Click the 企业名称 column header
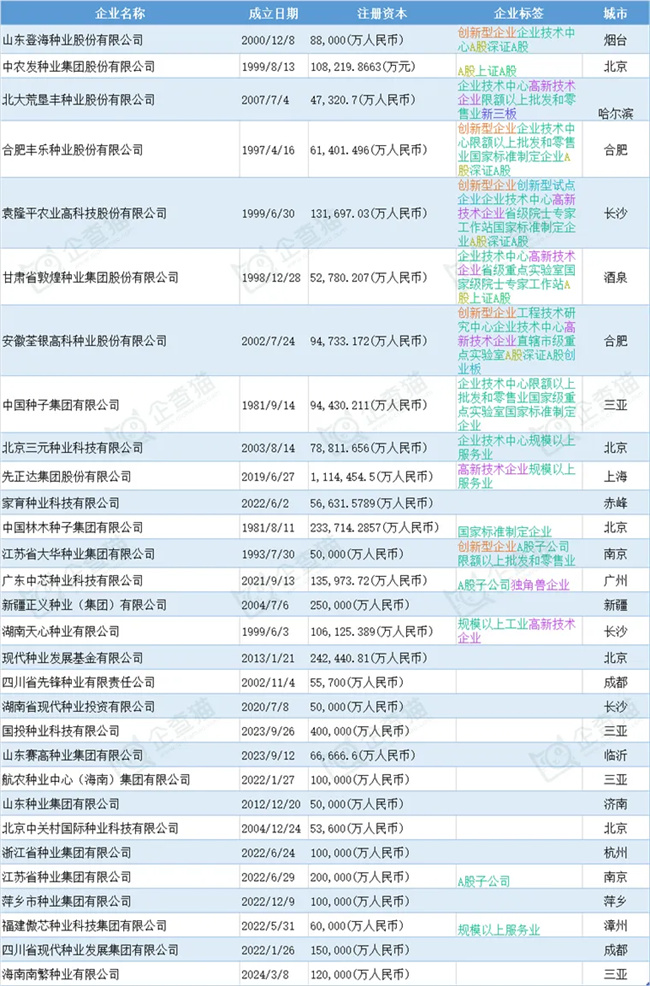This screenshot has width=650, height=986. [116, 14]
